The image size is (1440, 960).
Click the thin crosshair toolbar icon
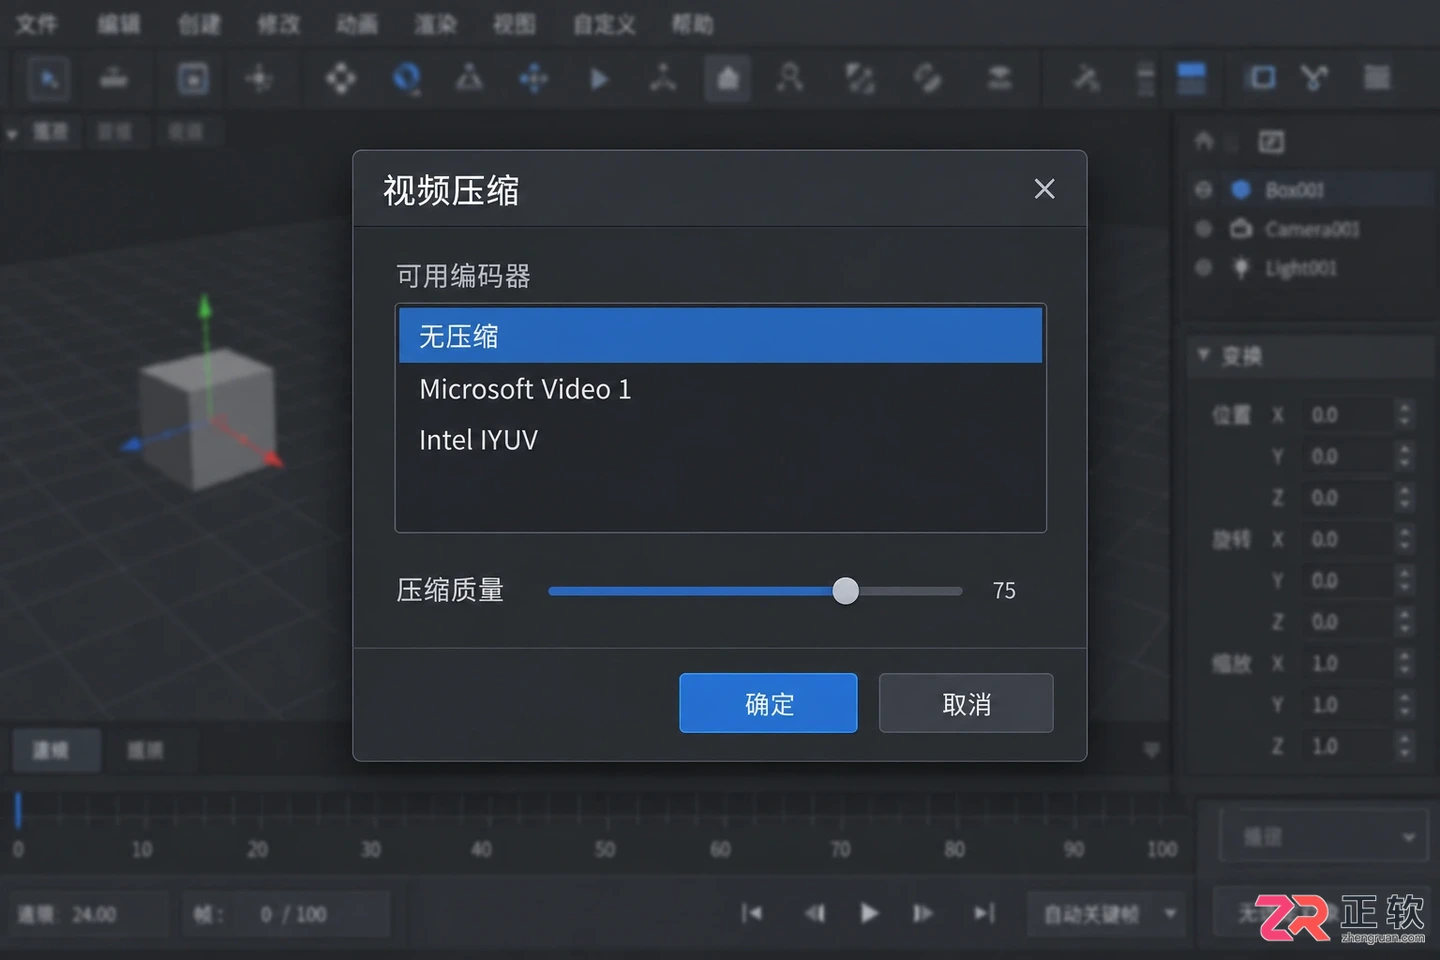[259, 78]
